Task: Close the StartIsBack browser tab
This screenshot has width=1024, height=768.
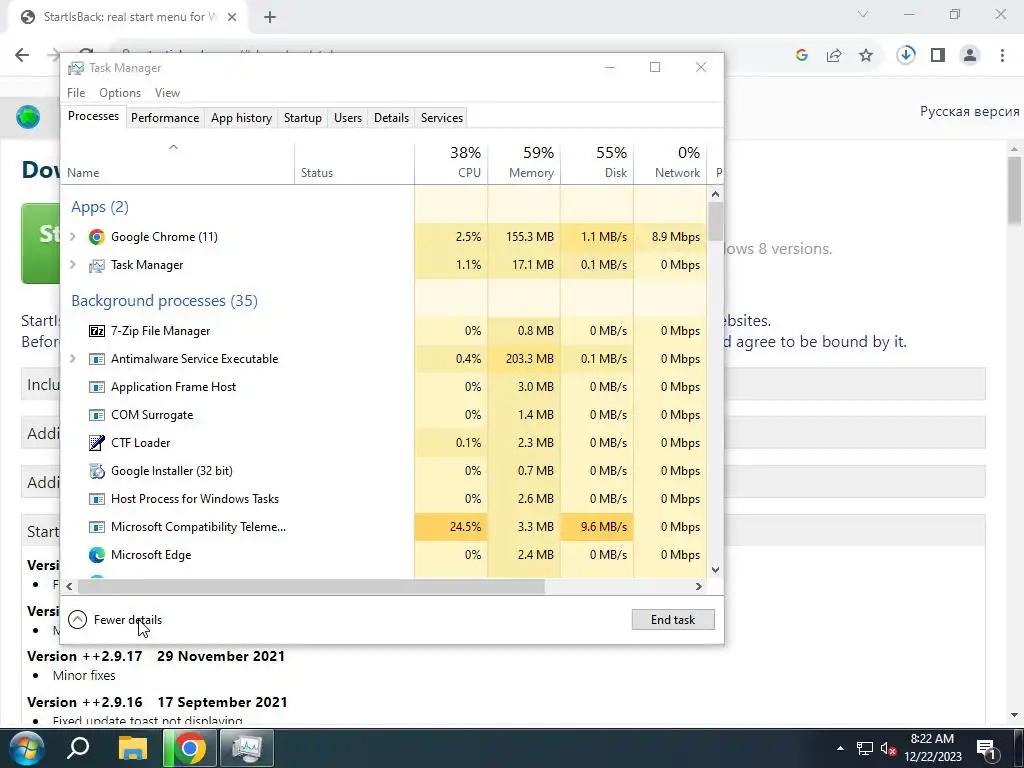Action: [x=232, y=17]
